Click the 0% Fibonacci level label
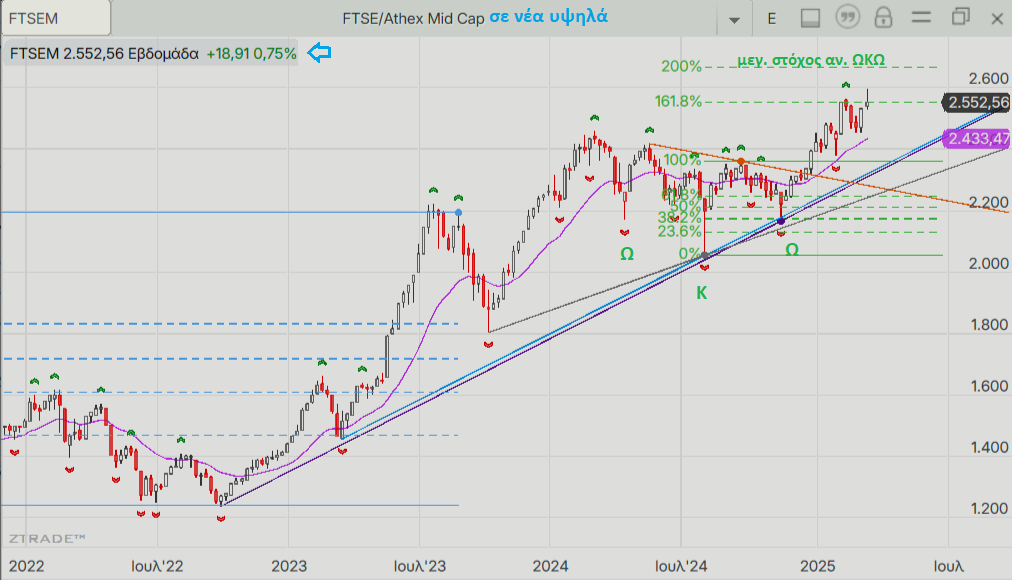Image resolution: width=1012 pixels, height=580 pixels. (689, 253)
